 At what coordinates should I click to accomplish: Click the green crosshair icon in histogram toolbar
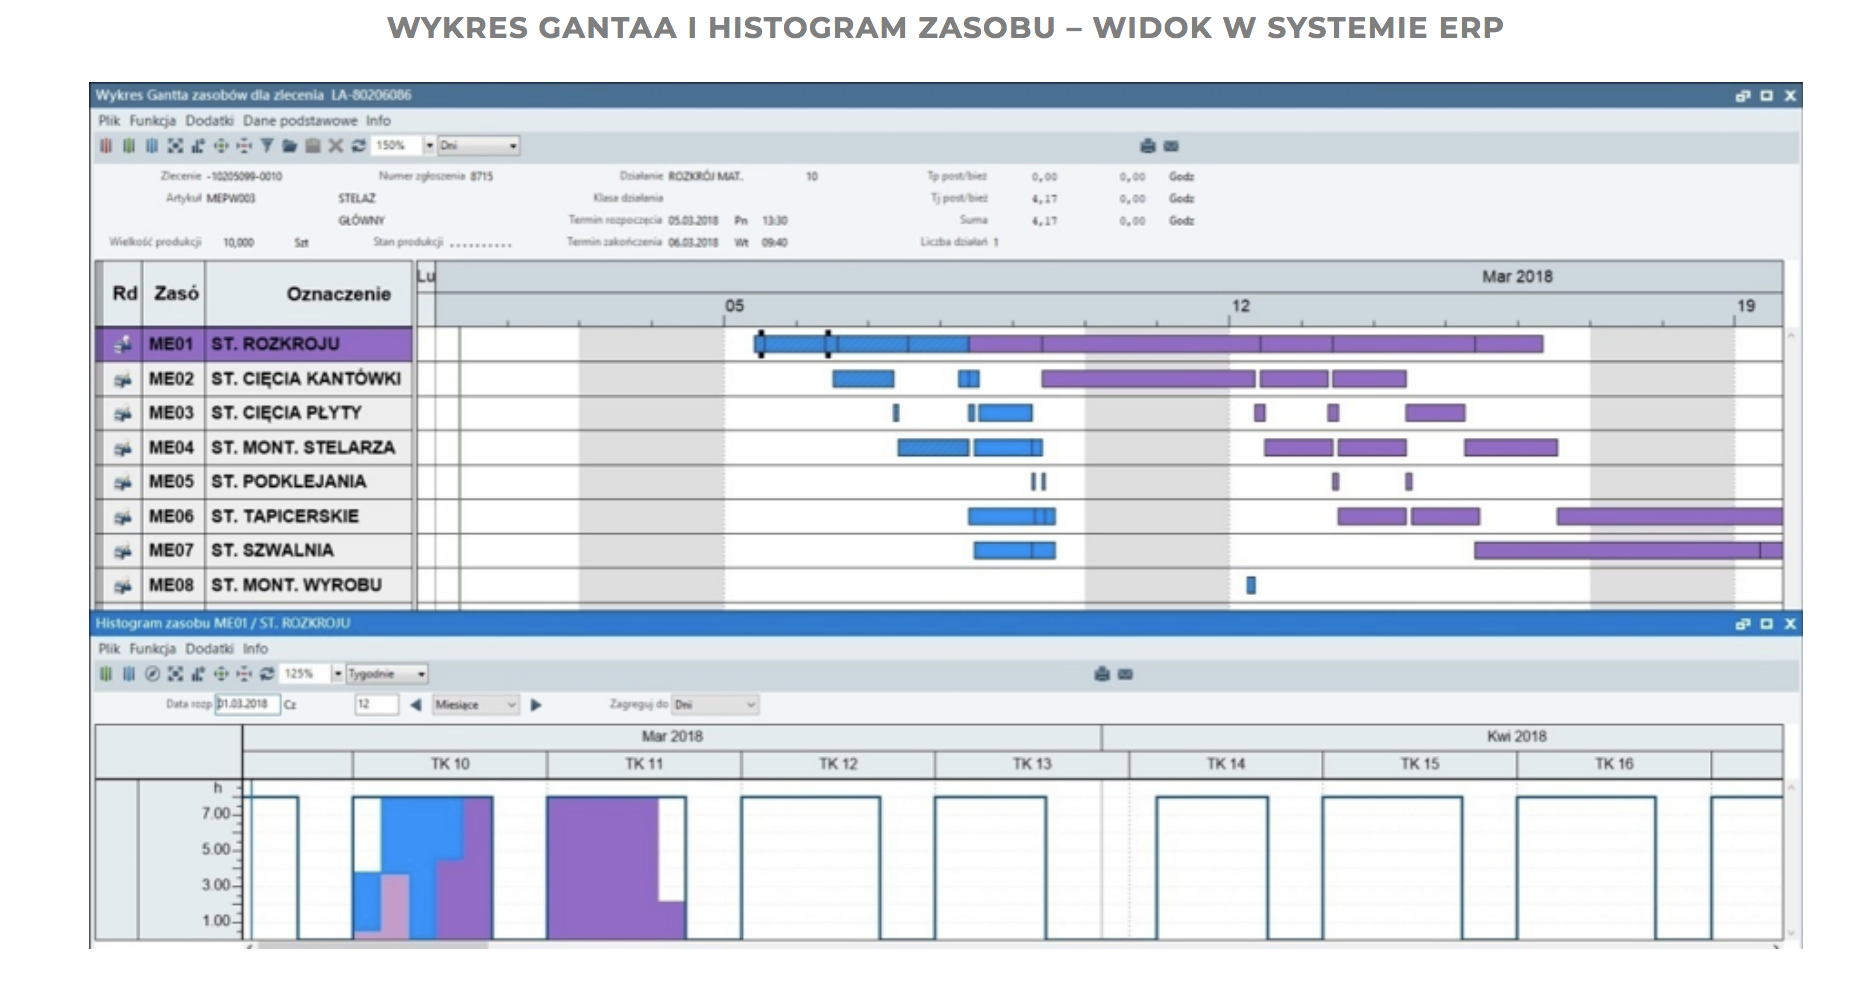[x=221, y=674]
